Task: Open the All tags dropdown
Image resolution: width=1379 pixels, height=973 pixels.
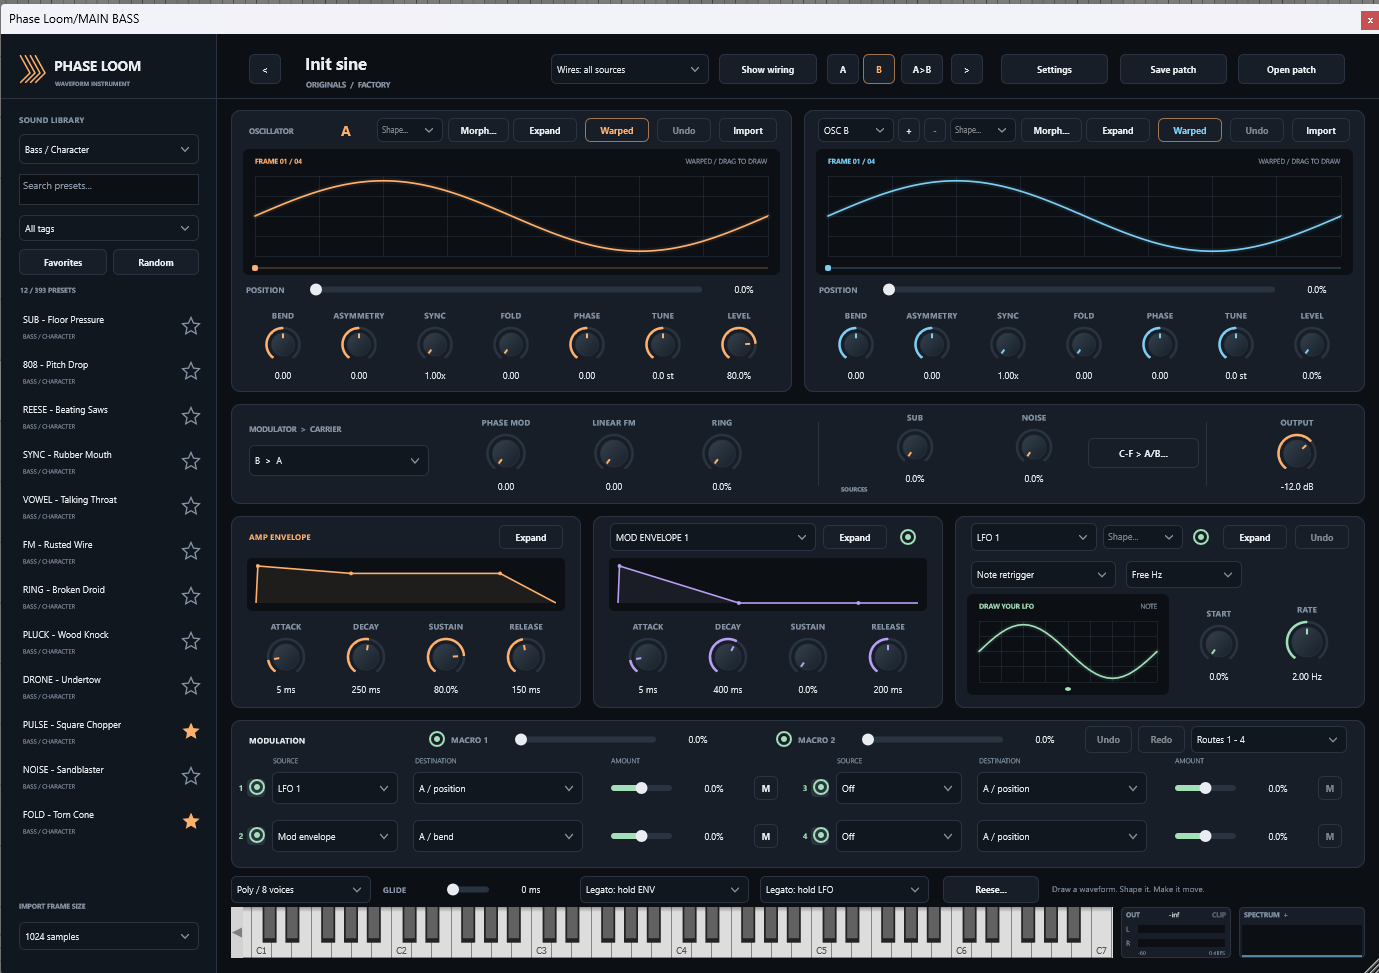Action: click(108, 229)
